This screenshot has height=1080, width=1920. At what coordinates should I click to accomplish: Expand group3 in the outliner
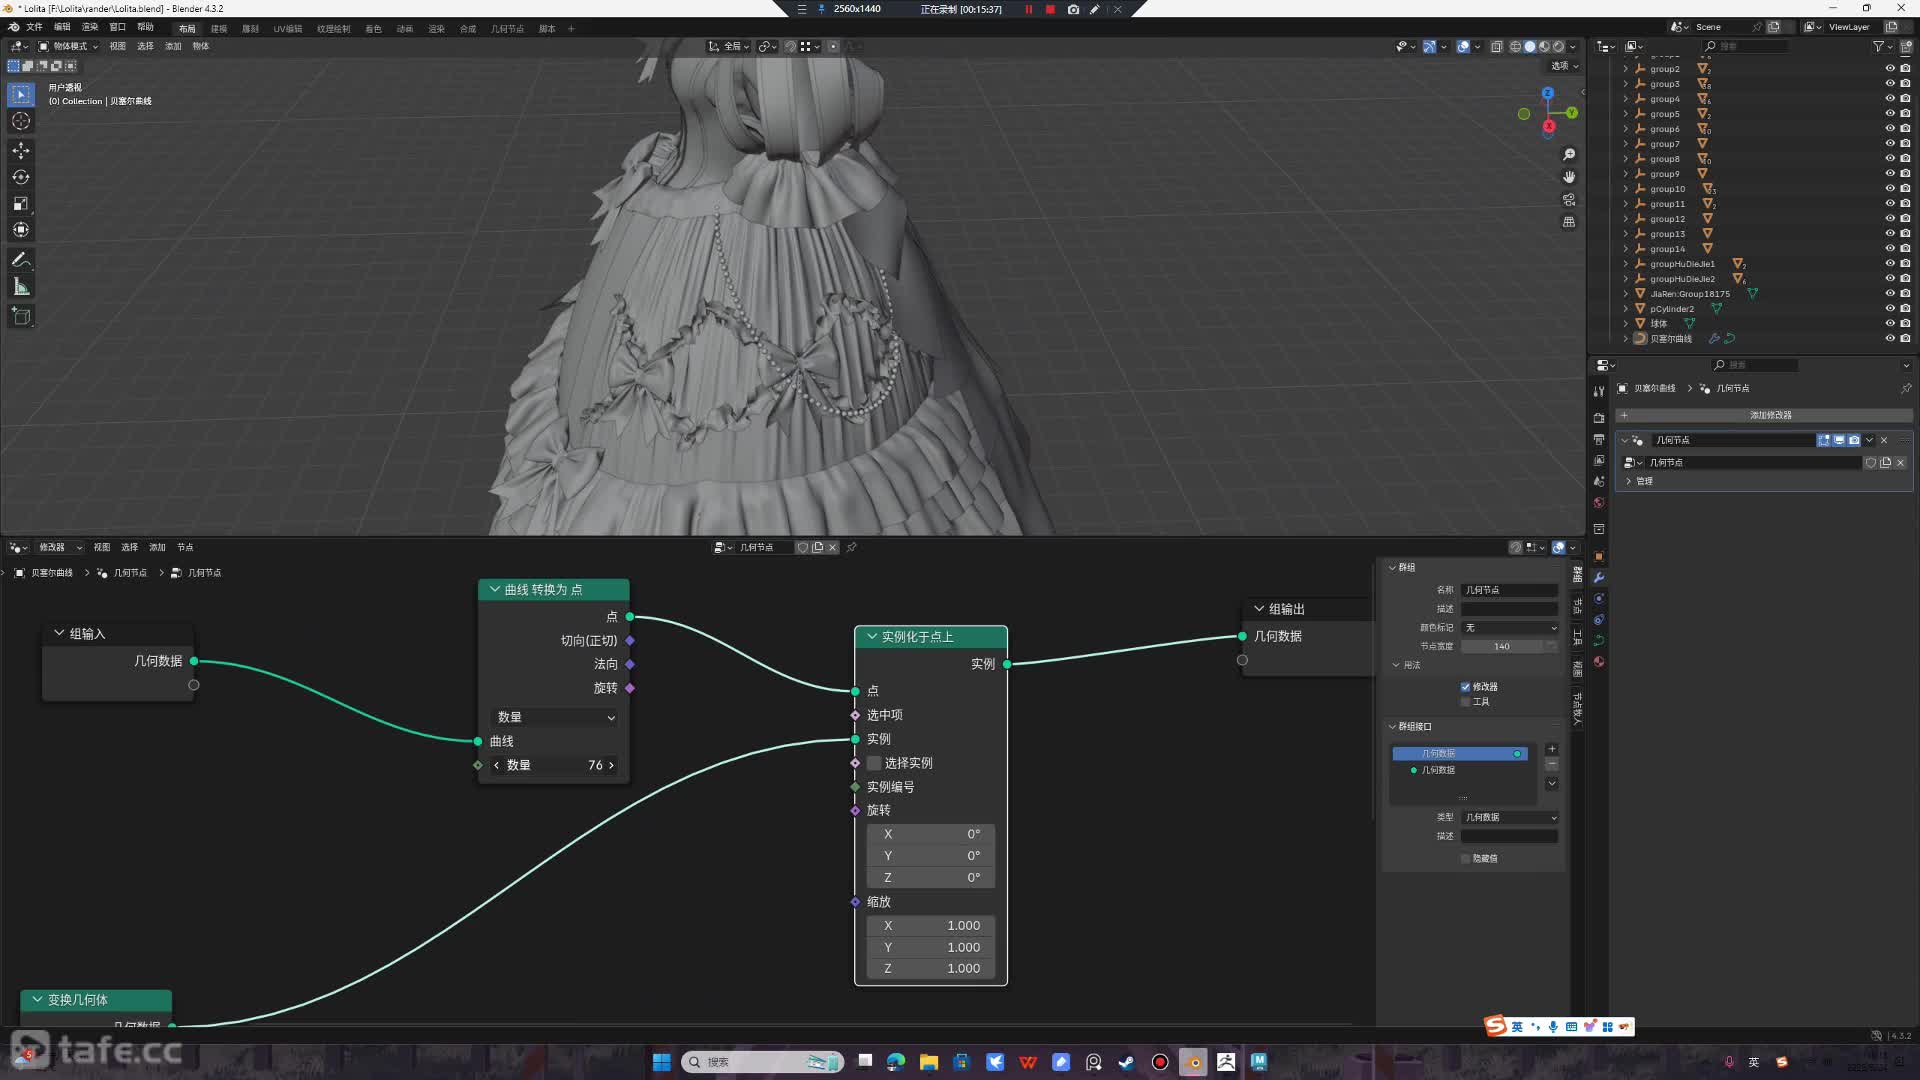tap(1625, 84)
